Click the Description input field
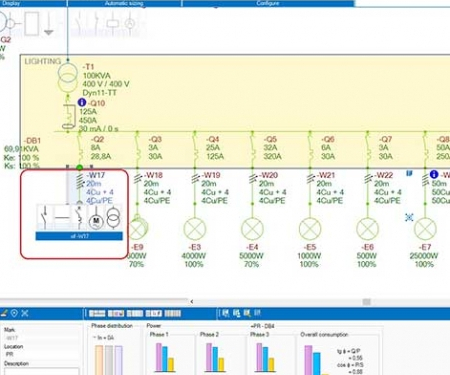450x375 pixels. pos(41,371)
